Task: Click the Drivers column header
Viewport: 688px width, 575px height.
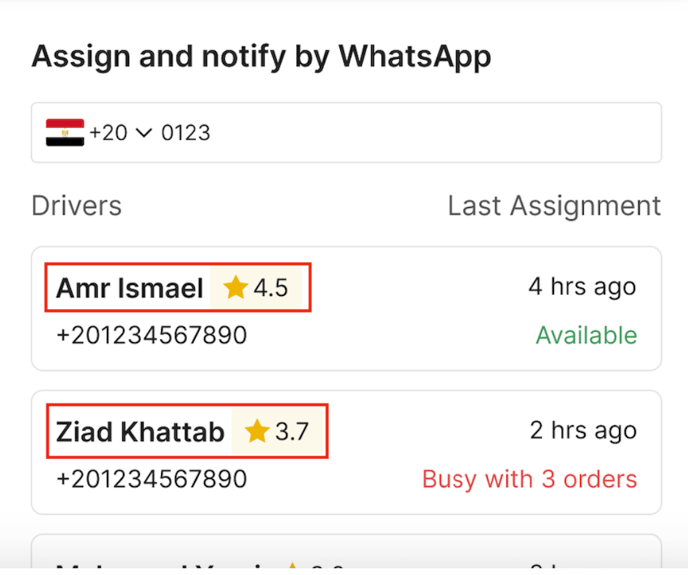Action: [x=77, y=206]
